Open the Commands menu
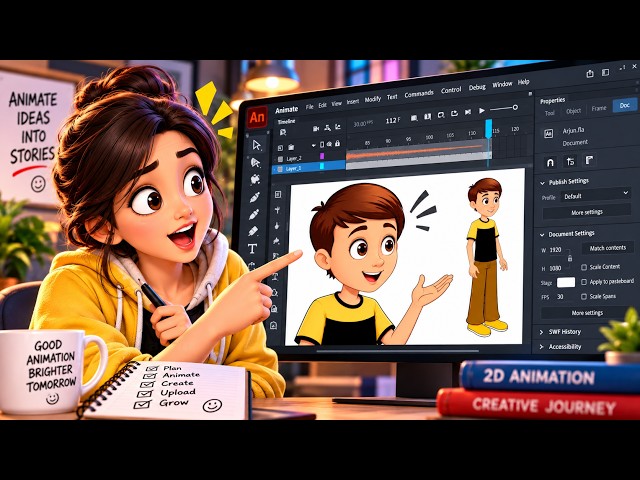Image resolution: width=640 pixels, height=480 pixels. click(419, 93)
